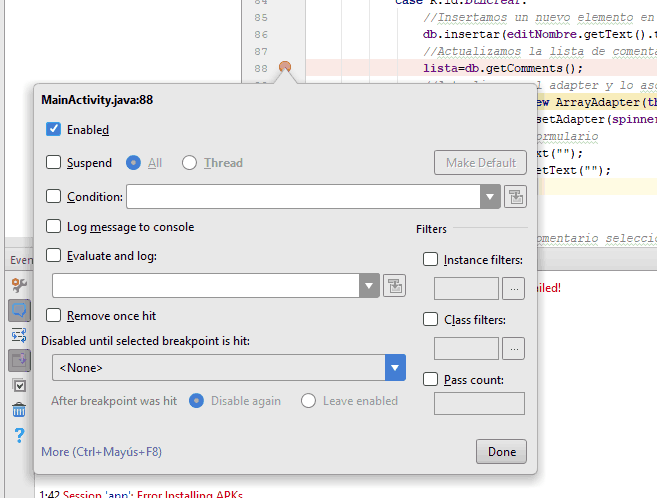657x498 pixels.
Task: Click the //Insertamos un nuevo elemento comment
Action: pos(540,18)
